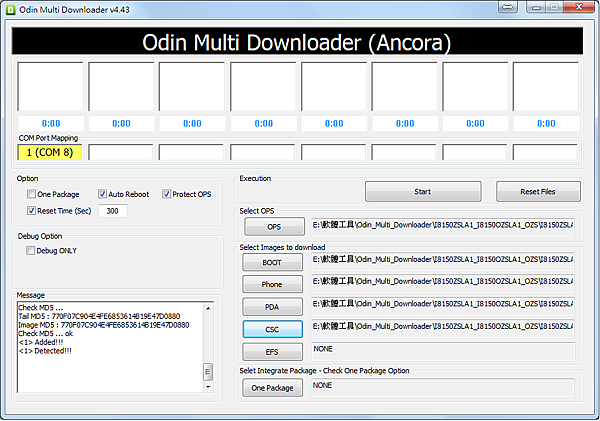Click the One Package file button
Screen dimensions: 600x421
coord(272,388)
